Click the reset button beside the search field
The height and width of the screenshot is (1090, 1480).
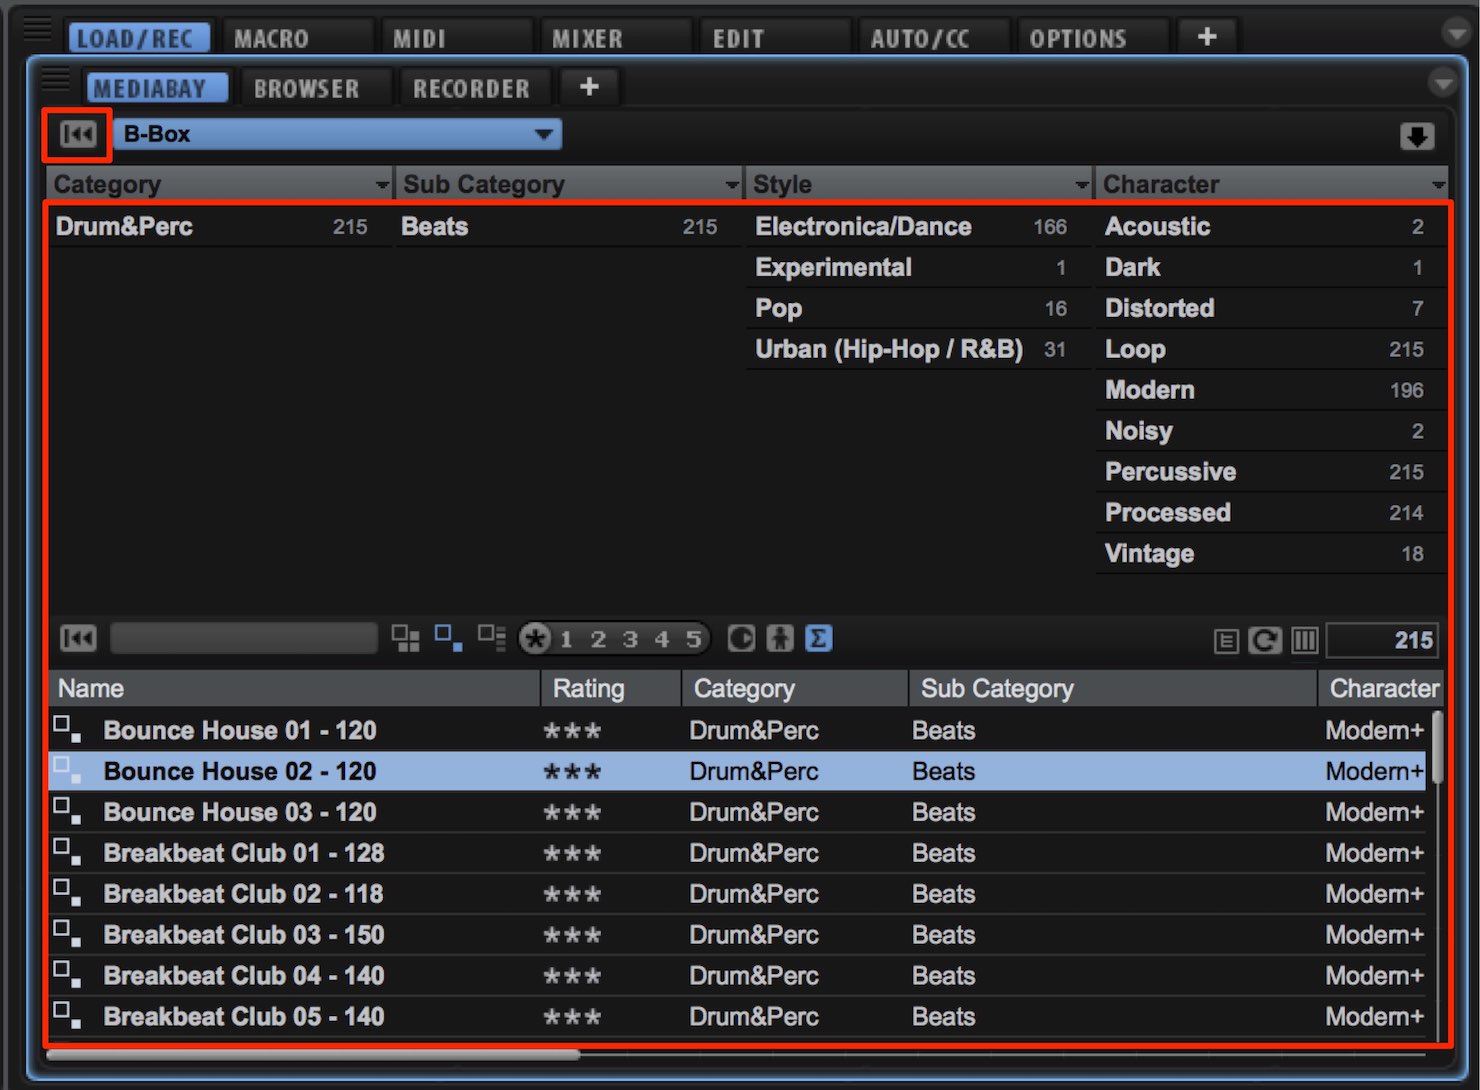78,638
